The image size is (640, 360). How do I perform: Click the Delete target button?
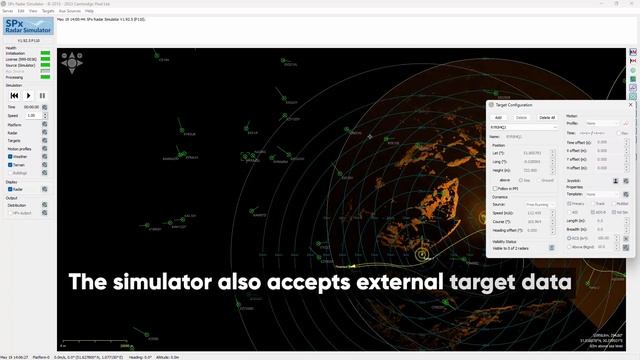(521, 118)
